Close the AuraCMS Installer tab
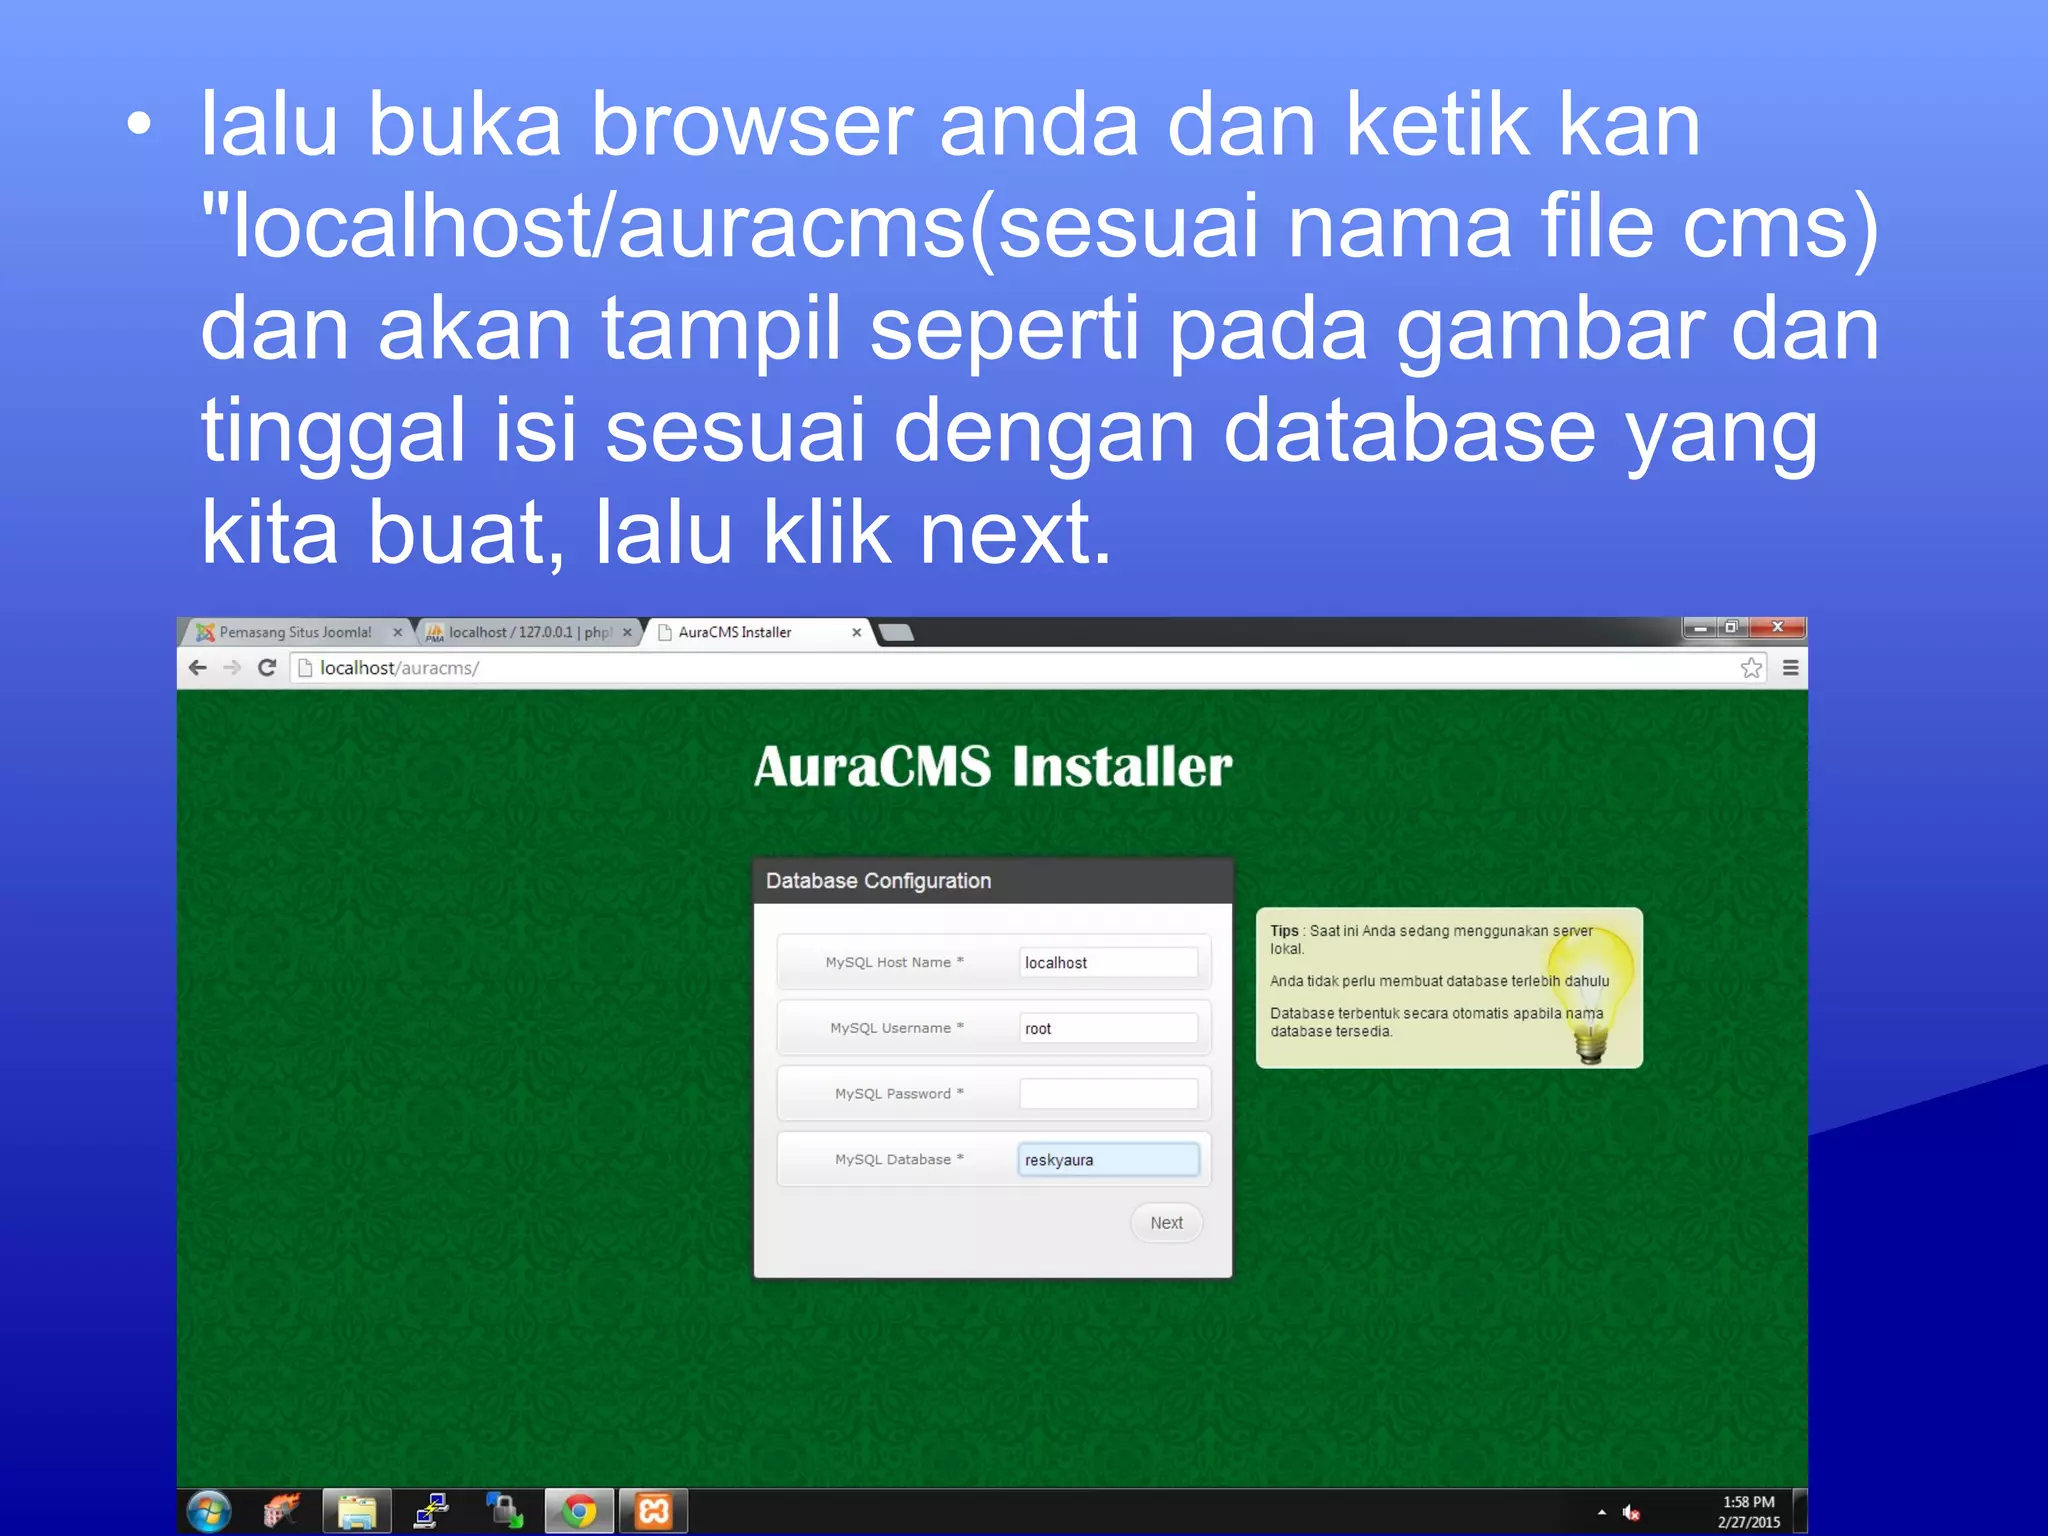Viewport: 2048px width, 1536px height. 856,632
